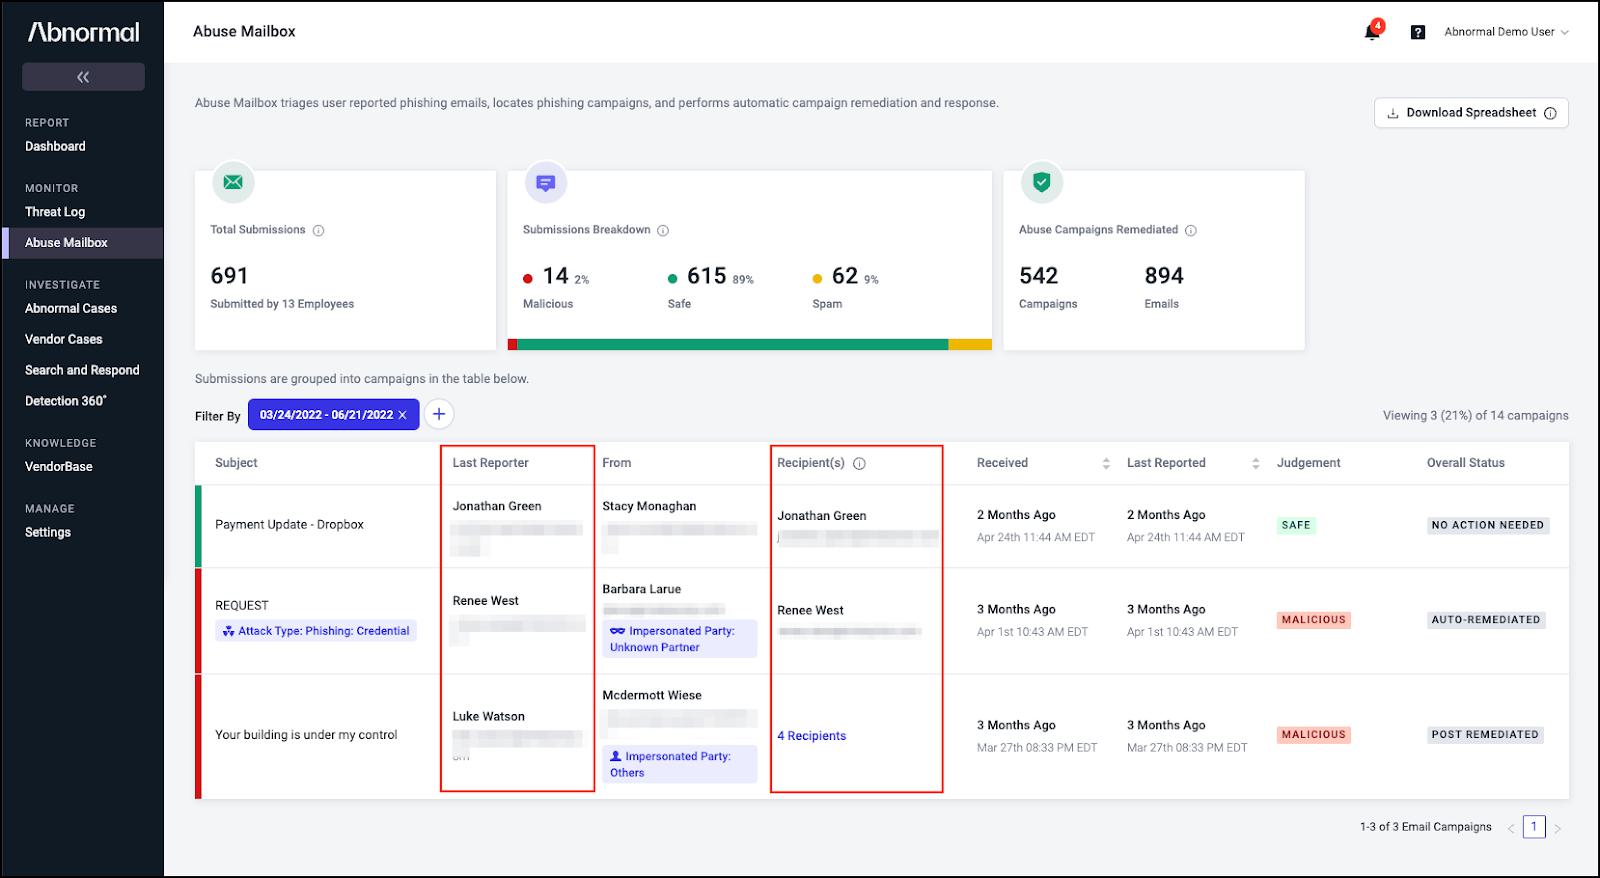The height and width of the screenshot is (878, 1600).
Task: Open the 4 Recipients link
Action: [812, 736]
